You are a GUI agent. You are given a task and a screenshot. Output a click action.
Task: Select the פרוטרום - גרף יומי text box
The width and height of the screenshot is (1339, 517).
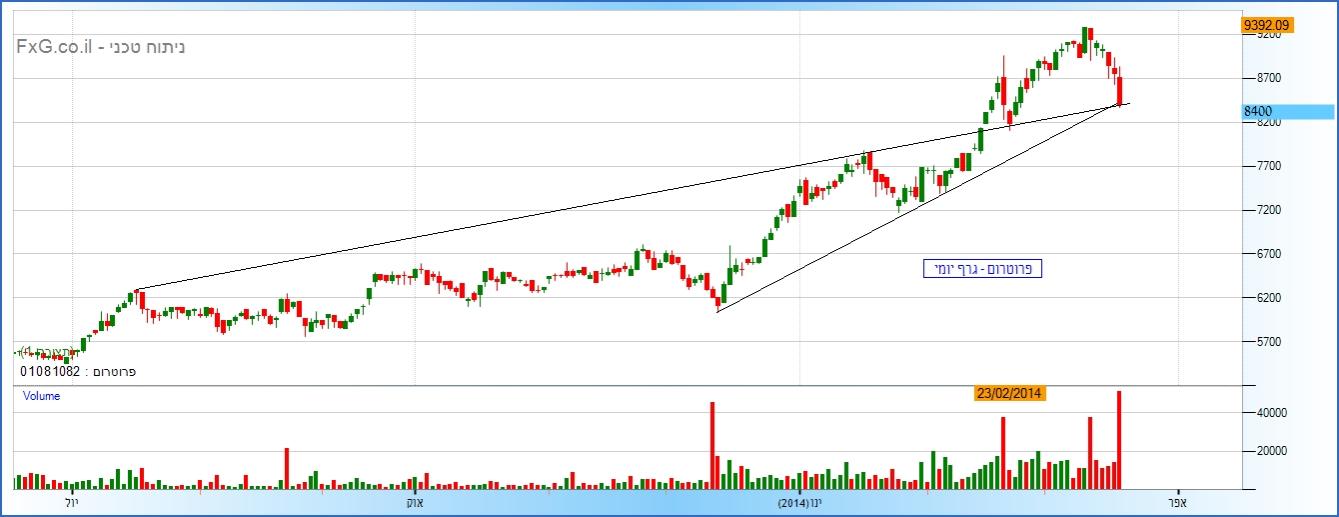tap(982, 269)
